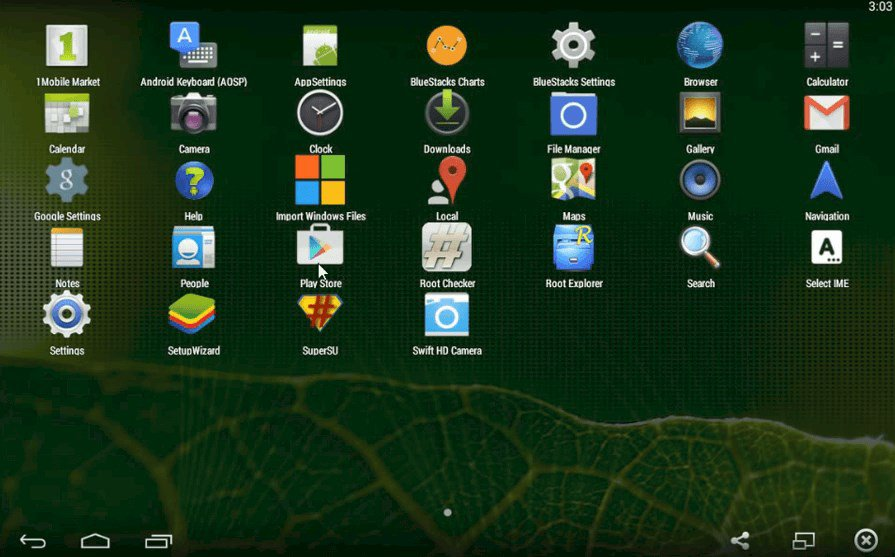Image resolution: width=895 pixels, height=557 pixels.
Task: Open the Navigation app
Action: pos(827,180)
